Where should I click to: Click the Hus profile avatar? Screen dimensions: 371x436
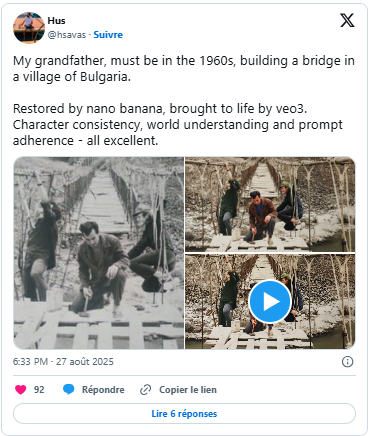click(x=29, y=28)
